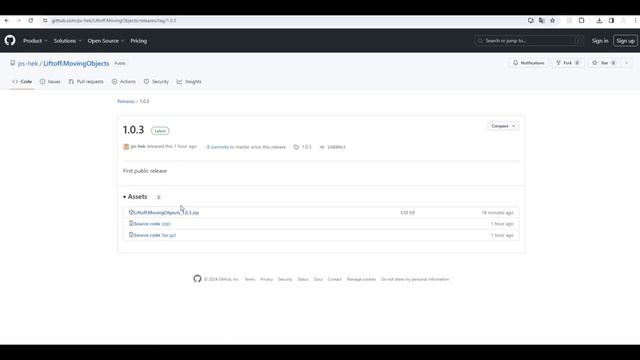The width and height of the screenshot is (640, 360).
Task: Click the Sign in link
Action: coord(600,41)
